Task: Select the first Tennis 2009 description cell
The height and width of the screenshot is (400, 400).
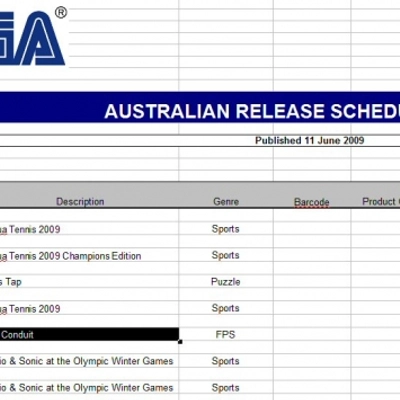Action: click(89, 229)
